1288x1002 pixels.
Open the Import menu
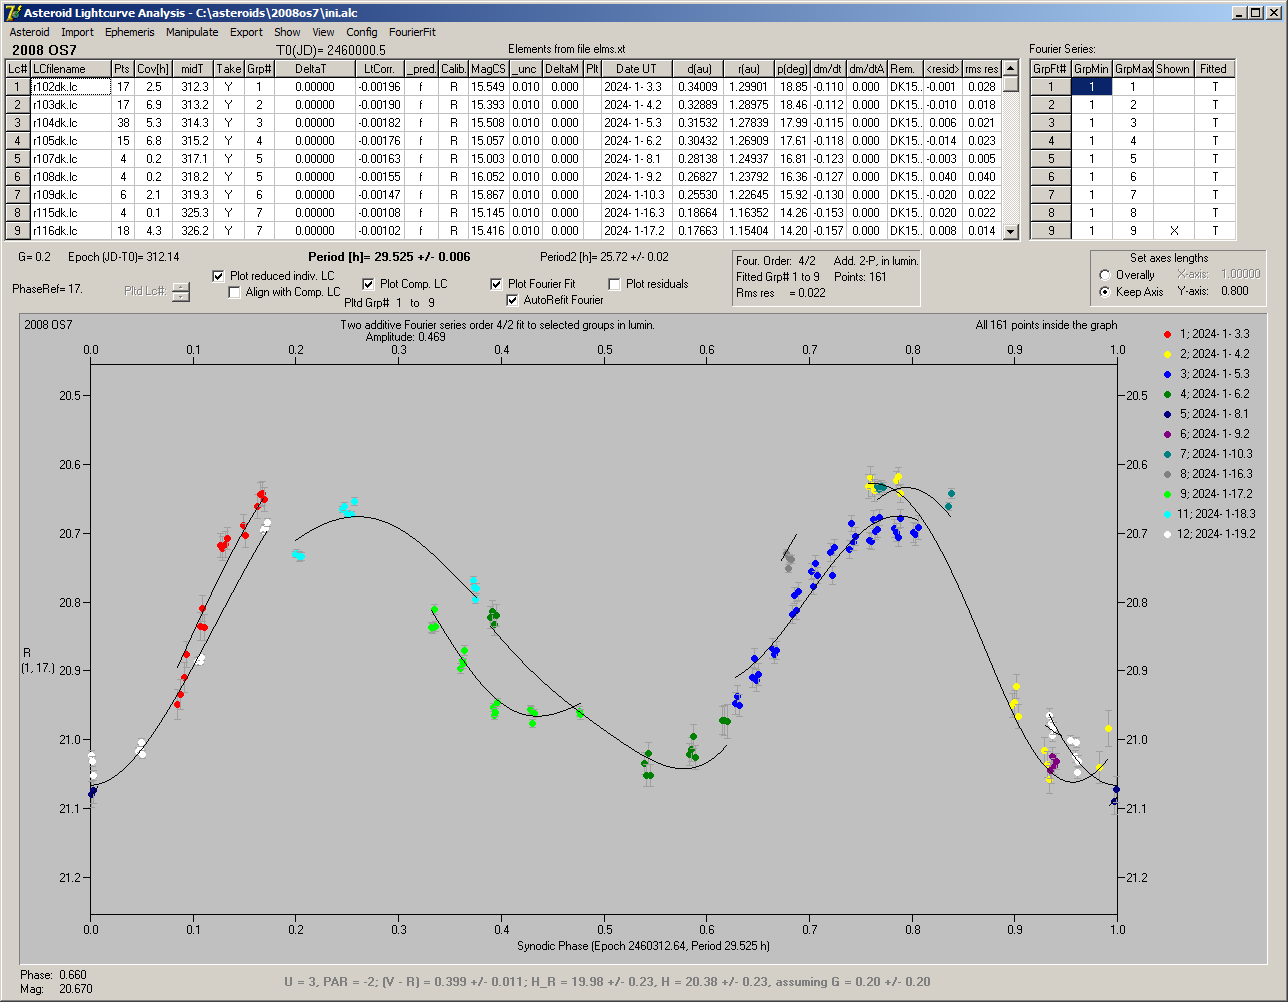(77, 32)
